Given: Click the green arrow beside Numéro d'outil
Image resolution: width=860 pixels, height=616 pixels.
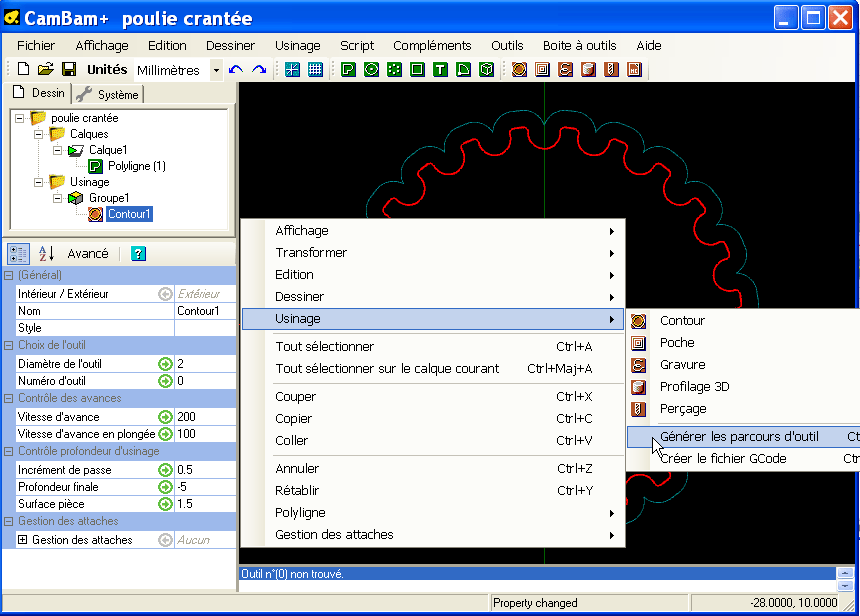Looking at the screenshot, I should coord(165,381).
